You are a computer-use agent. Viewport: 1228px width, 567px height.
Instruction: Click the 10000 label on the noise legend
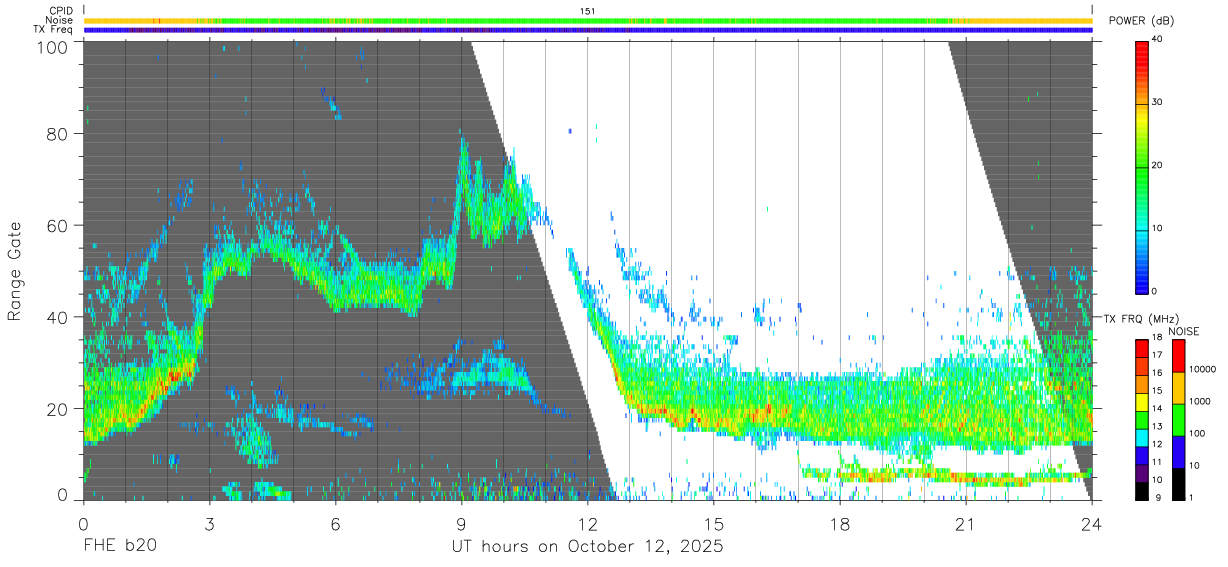(x=1204, y=370)
